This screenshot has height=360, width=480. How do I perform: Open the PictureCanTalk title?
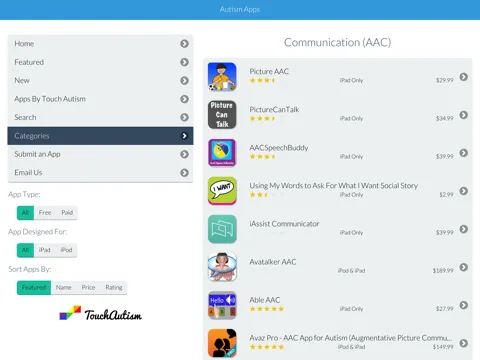tap(274, 109)
